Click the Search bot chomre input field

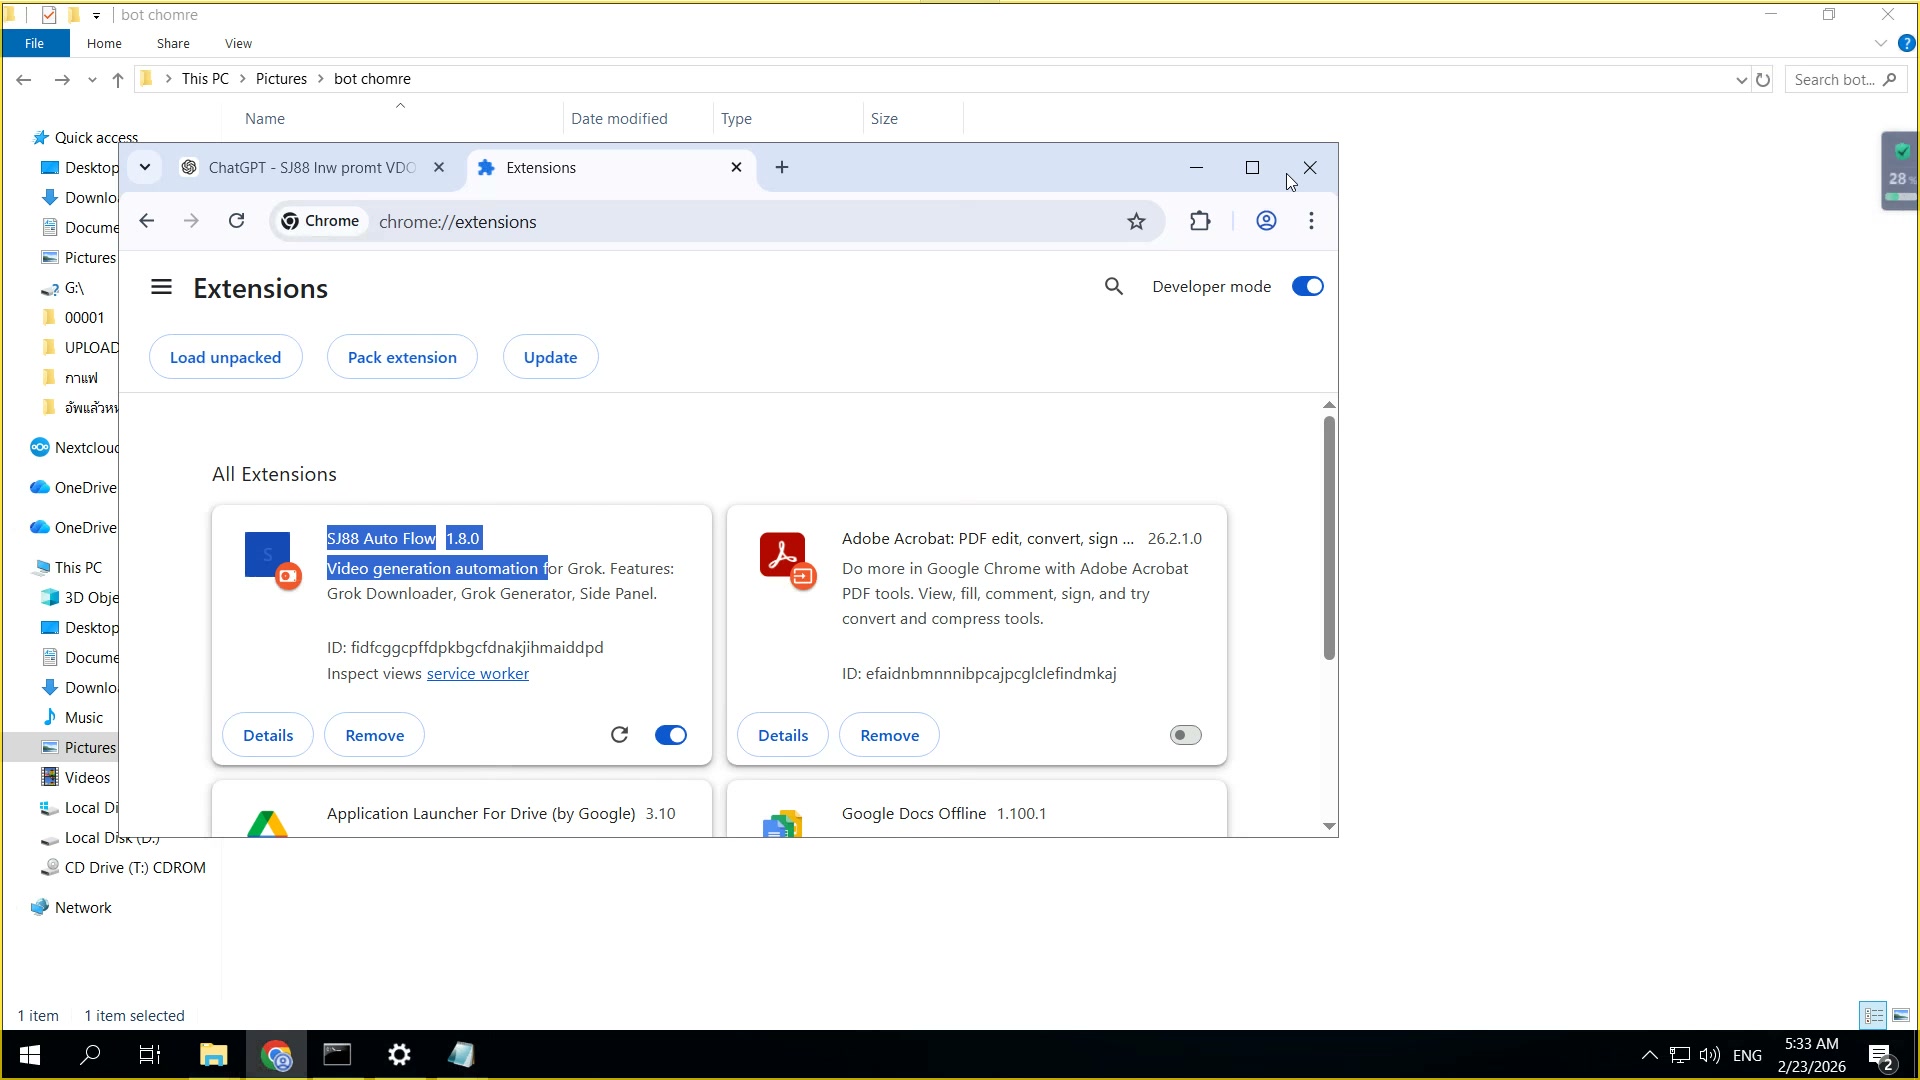(x=1834, y=80)
